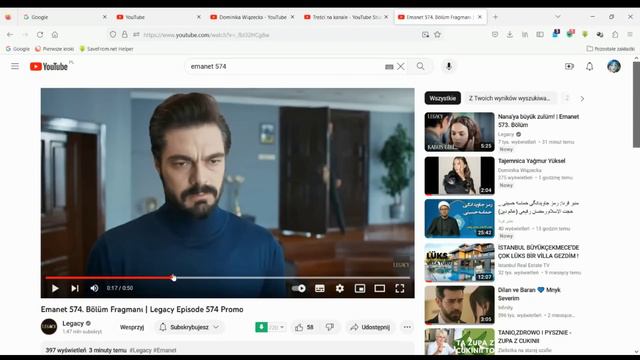
Task: Open the SaveFrom.net Helper bookmark
Action: coord(106,49)
